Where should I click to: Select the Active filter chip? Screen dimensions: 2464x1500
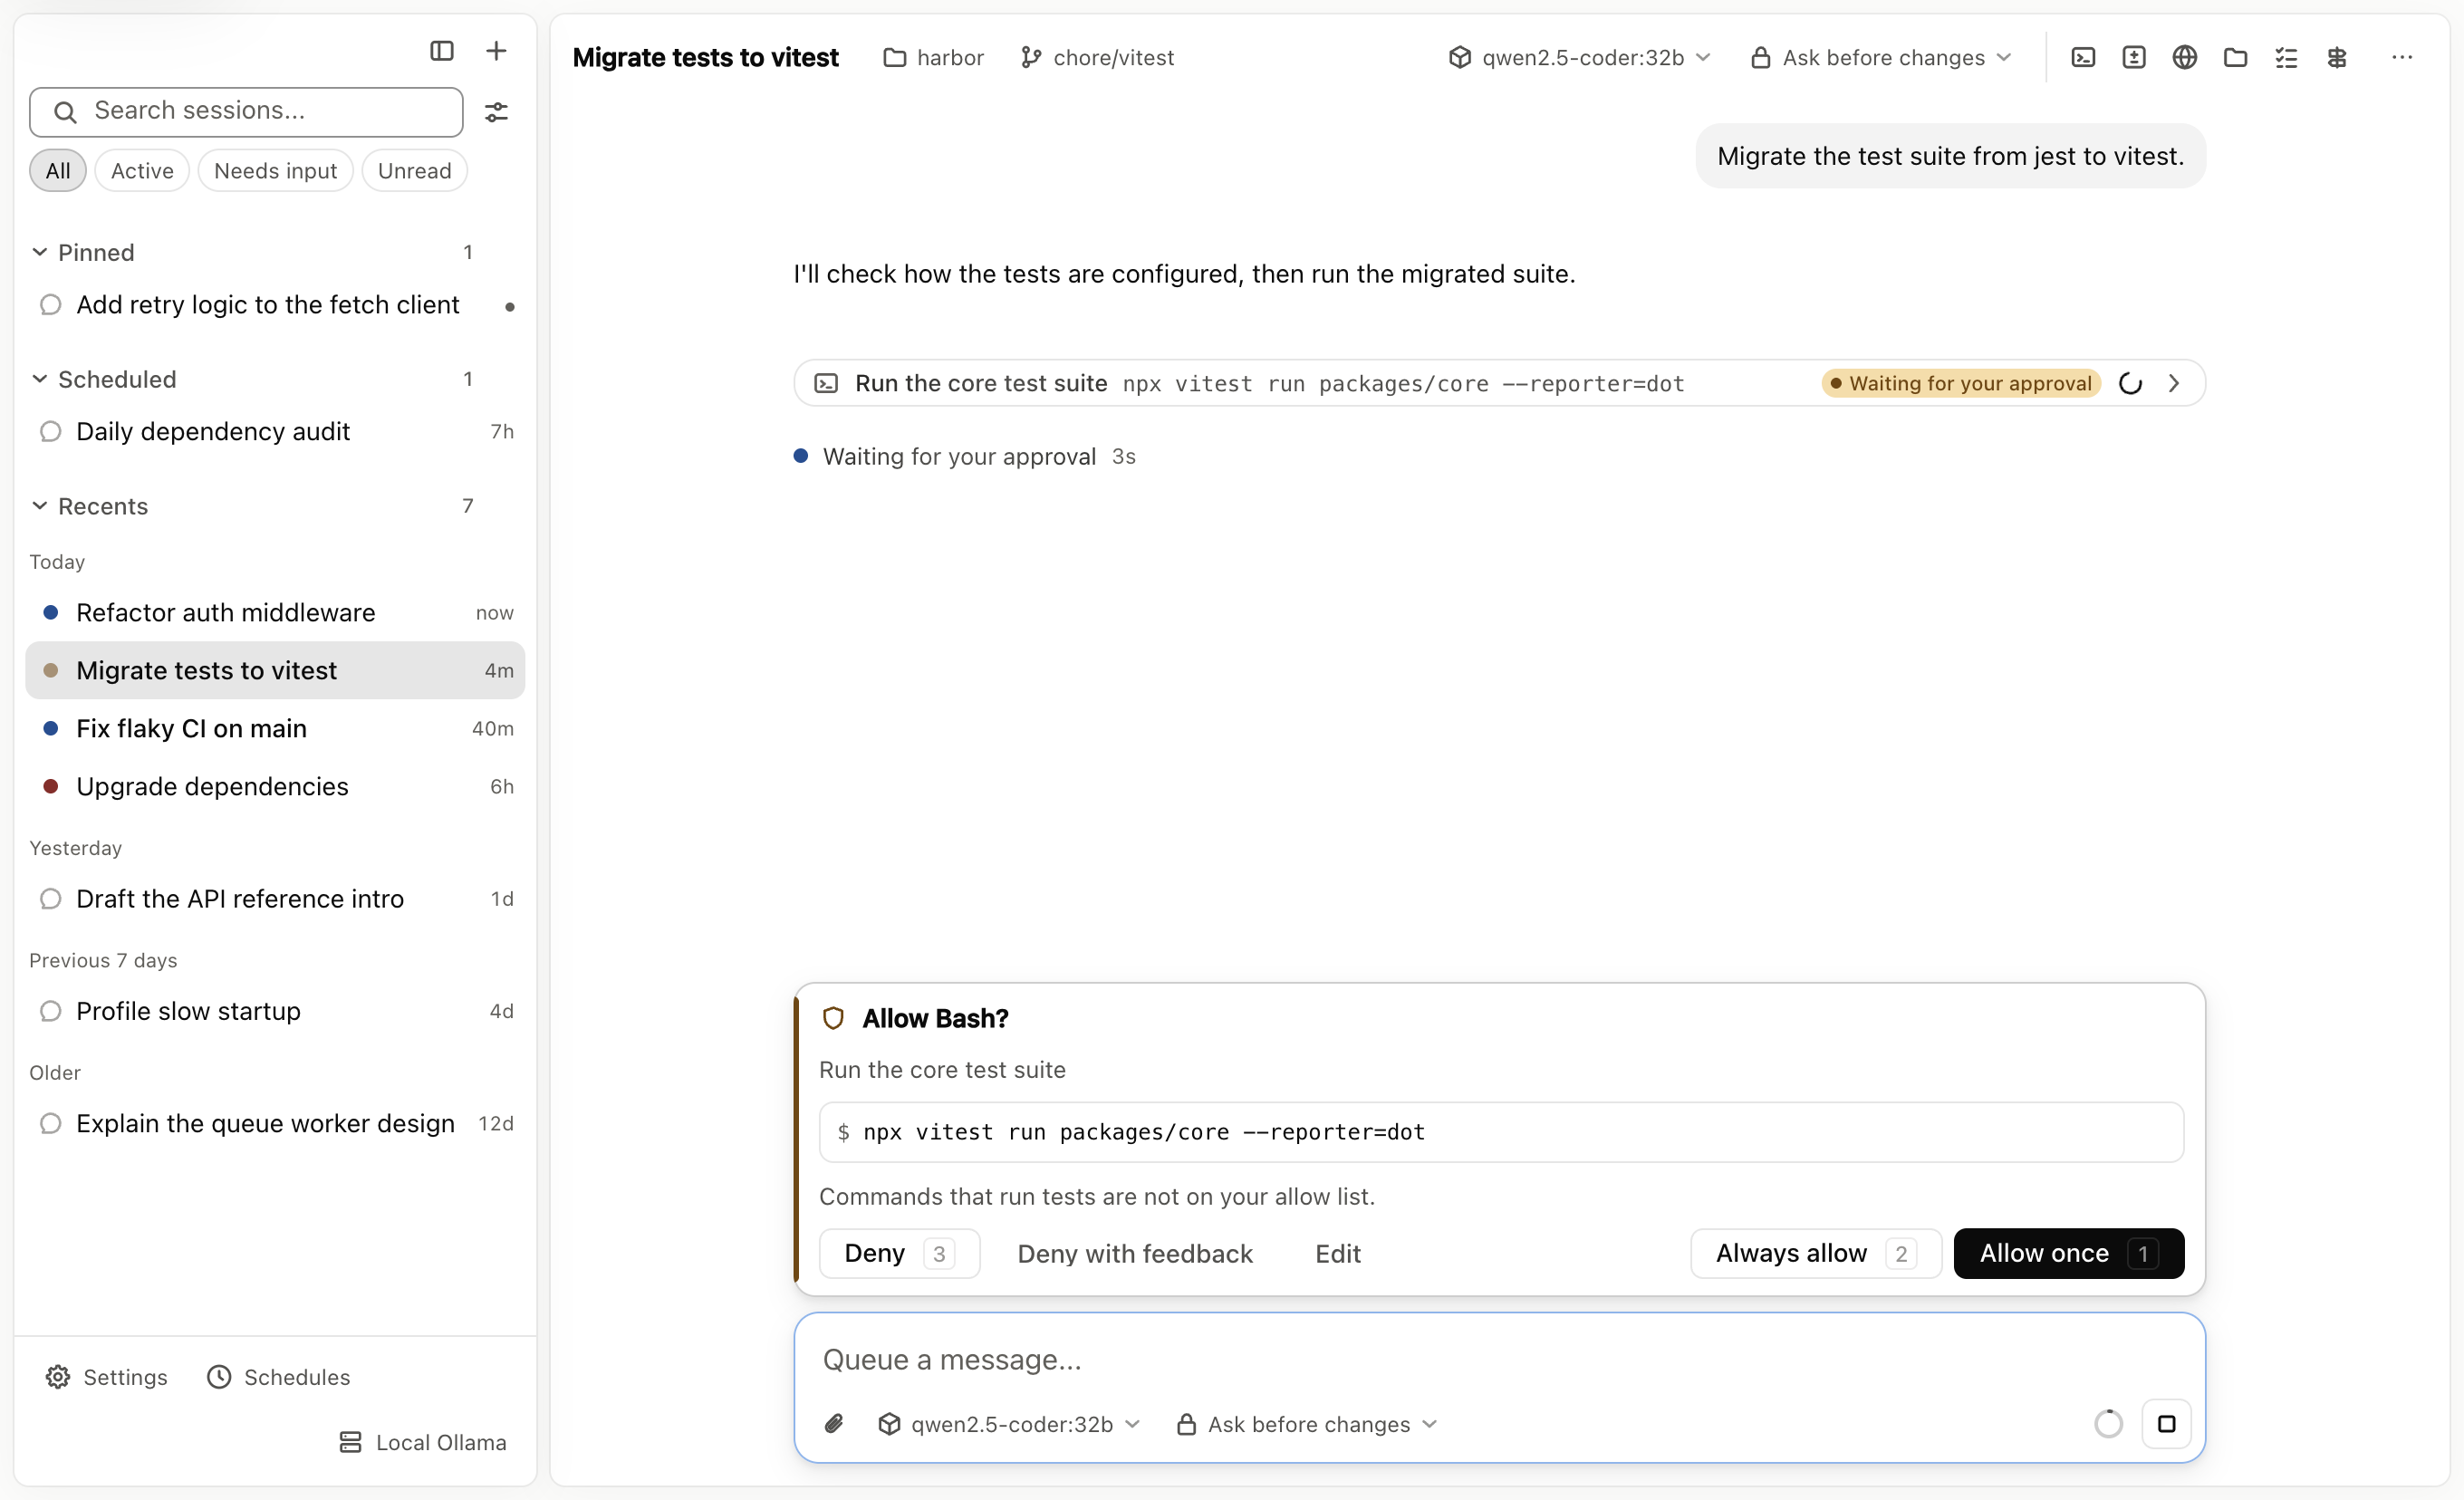(142, 171)
